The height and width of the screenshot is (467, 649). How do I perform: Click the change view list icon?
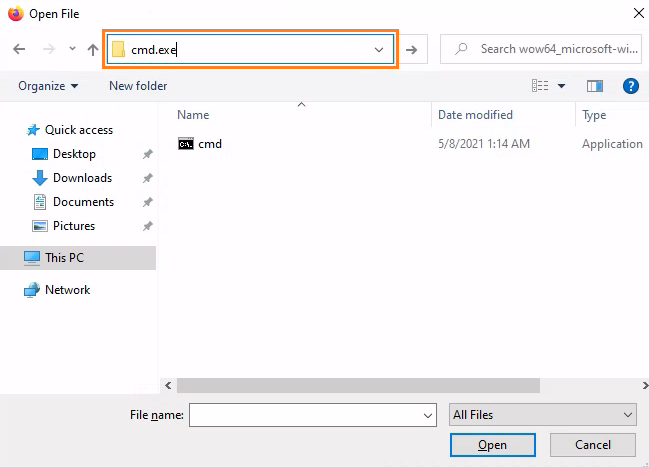540,86
